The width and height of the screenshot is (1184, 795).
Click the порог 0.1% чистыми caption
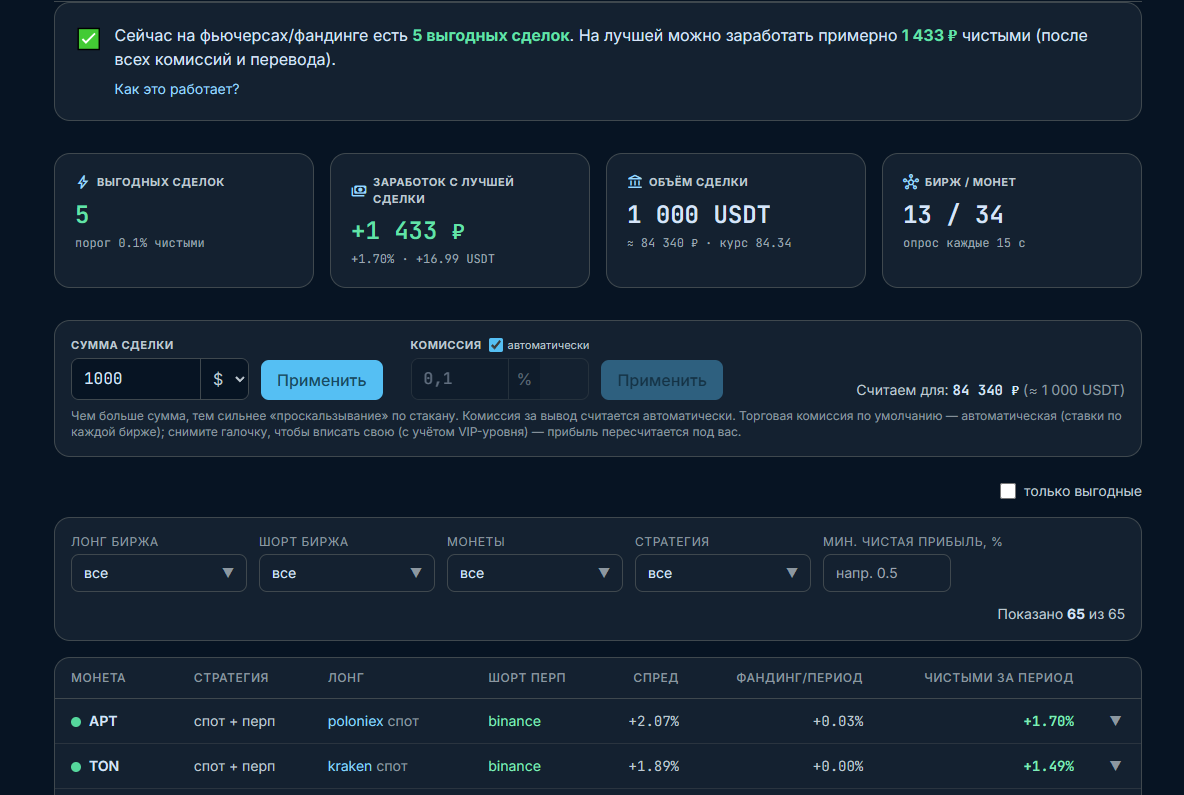[x=140, y=243]
